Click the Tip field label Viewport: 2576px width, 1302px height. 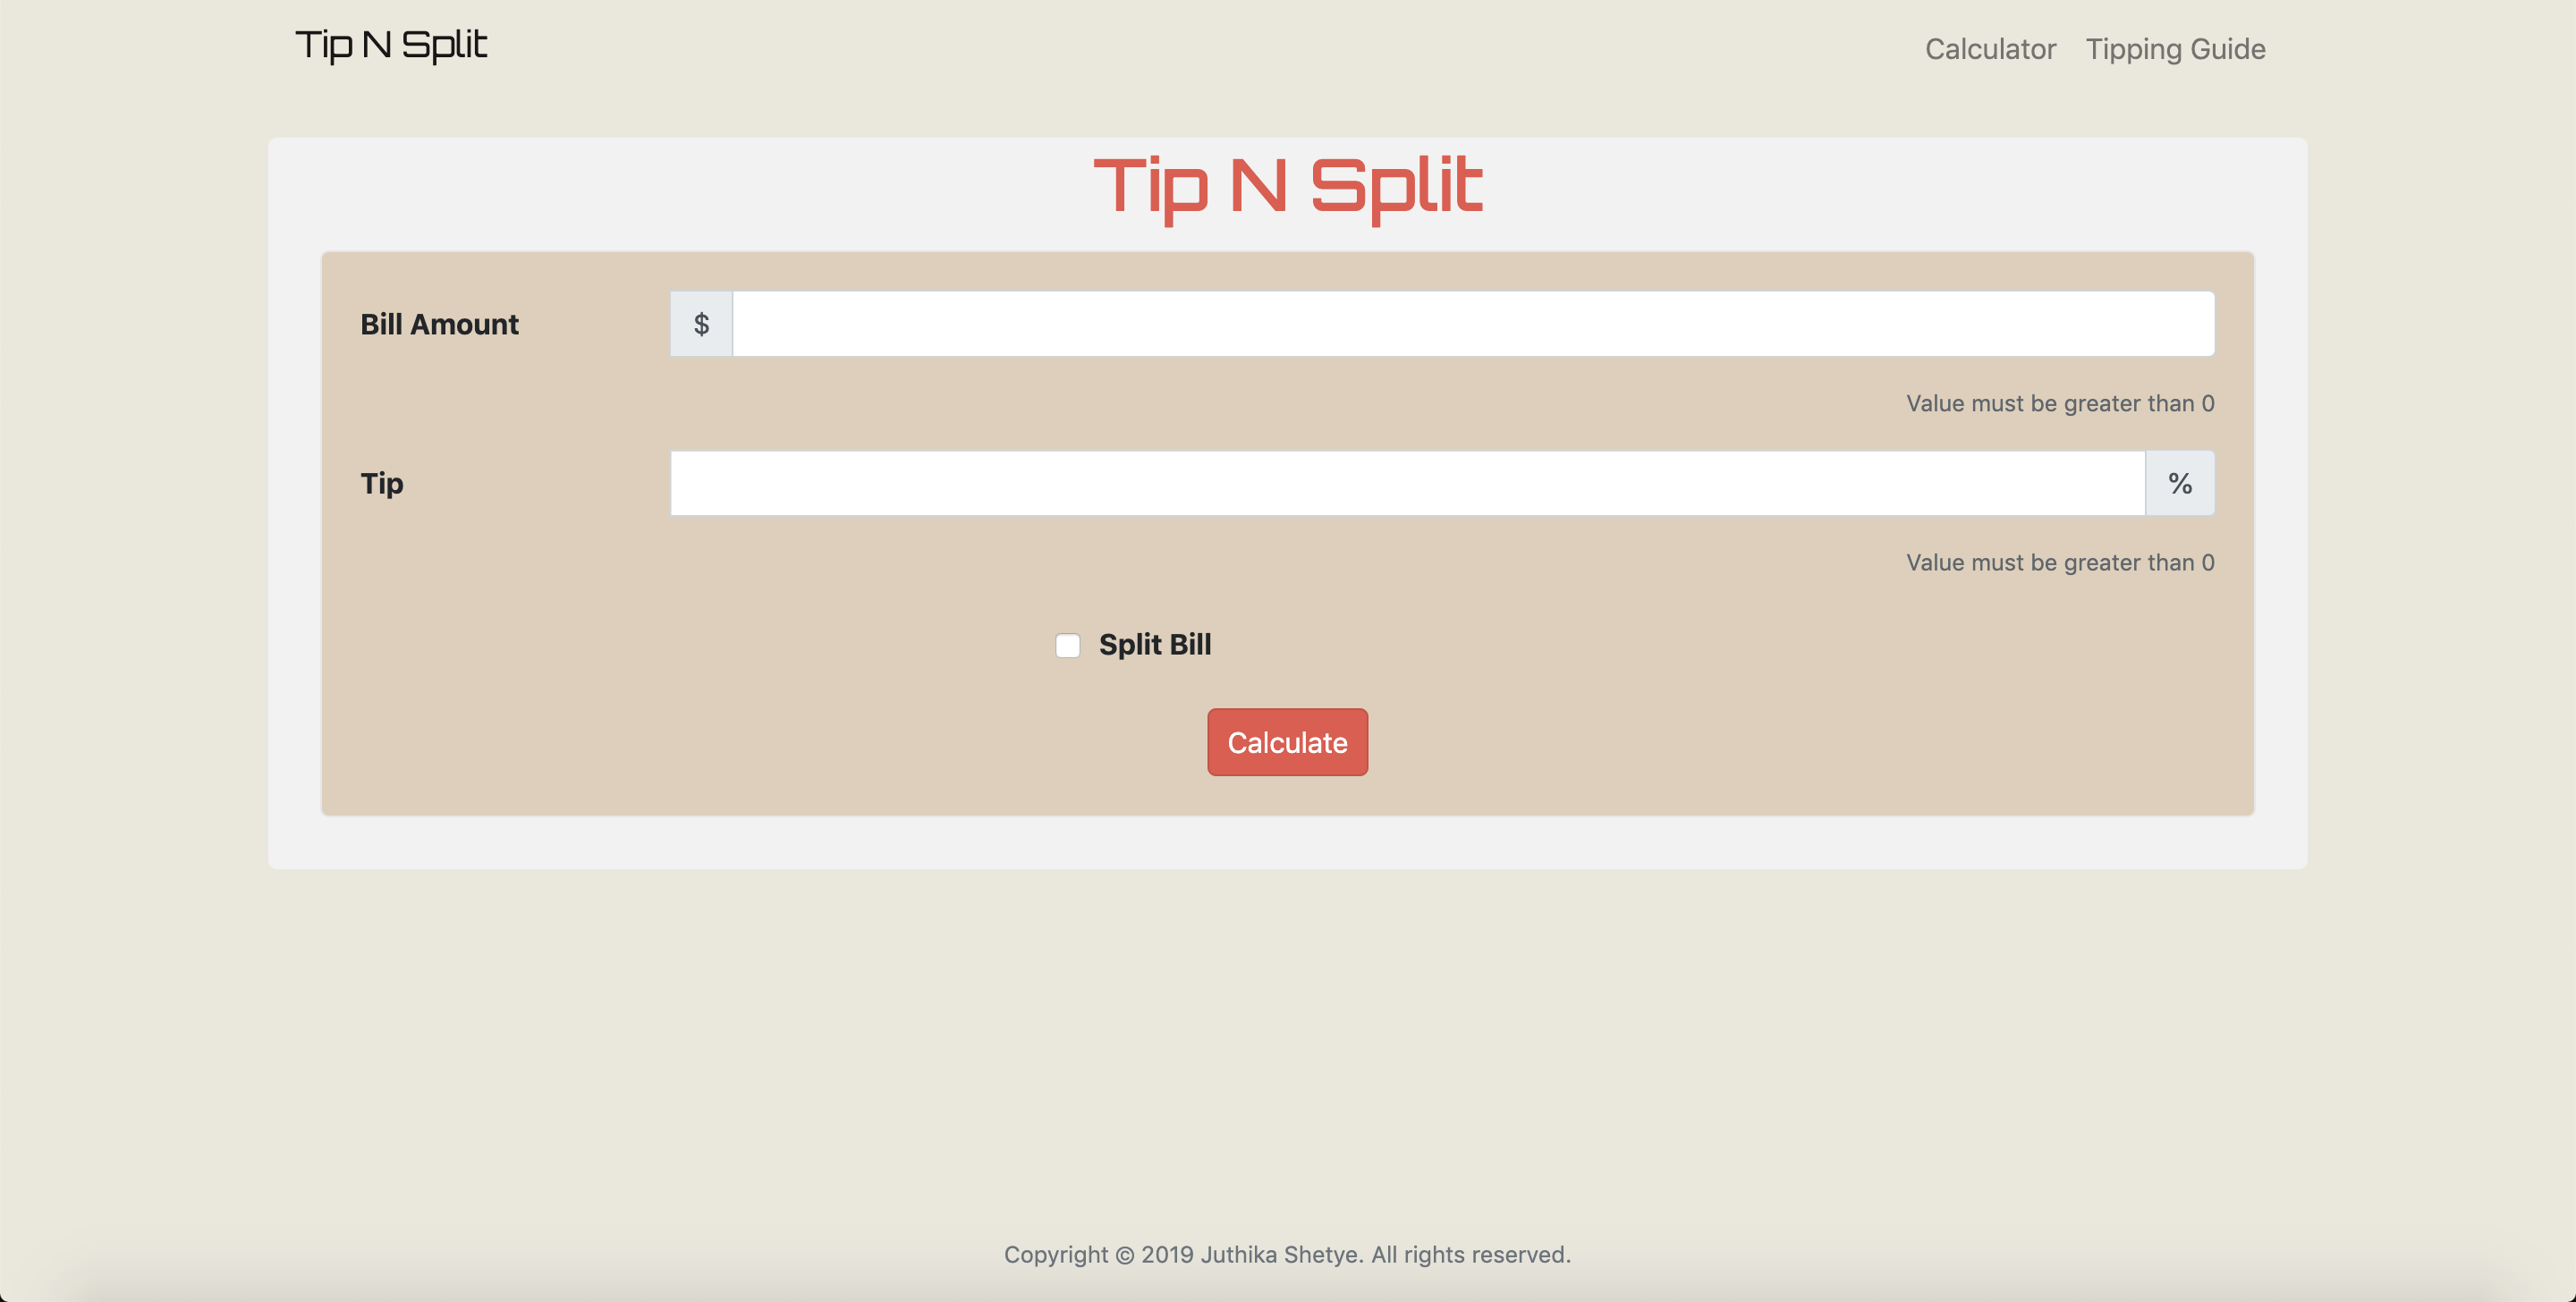pos(381,484)
